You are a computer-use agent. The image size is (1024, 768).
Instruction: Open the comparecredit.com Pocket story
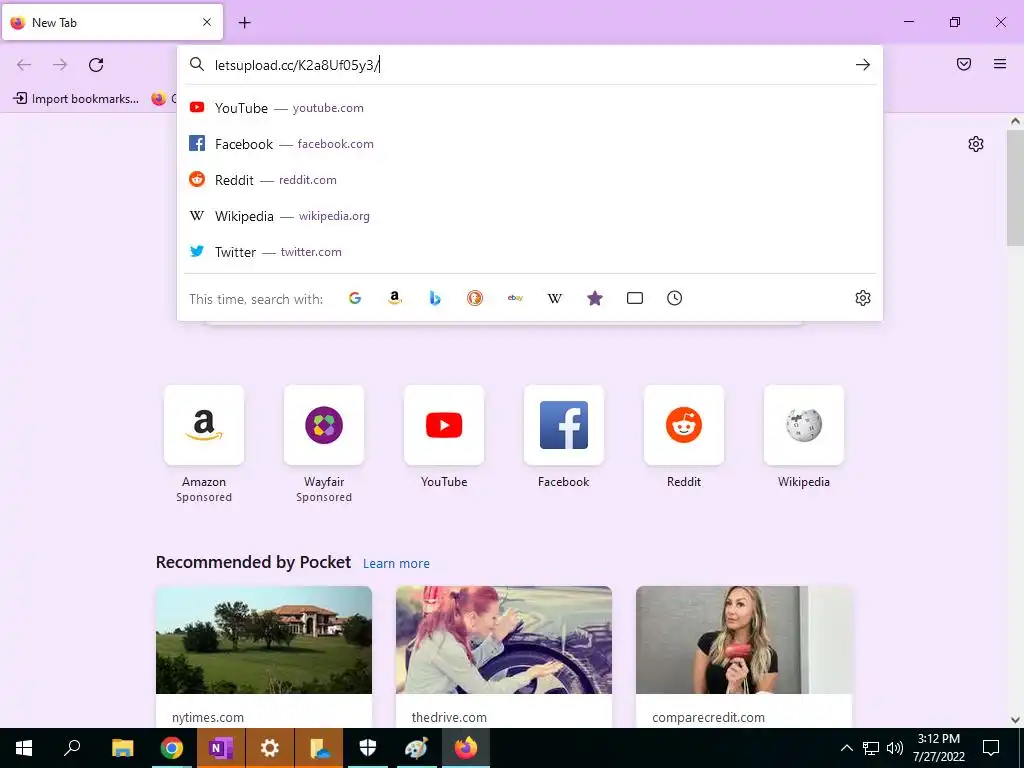click(744, 656)
